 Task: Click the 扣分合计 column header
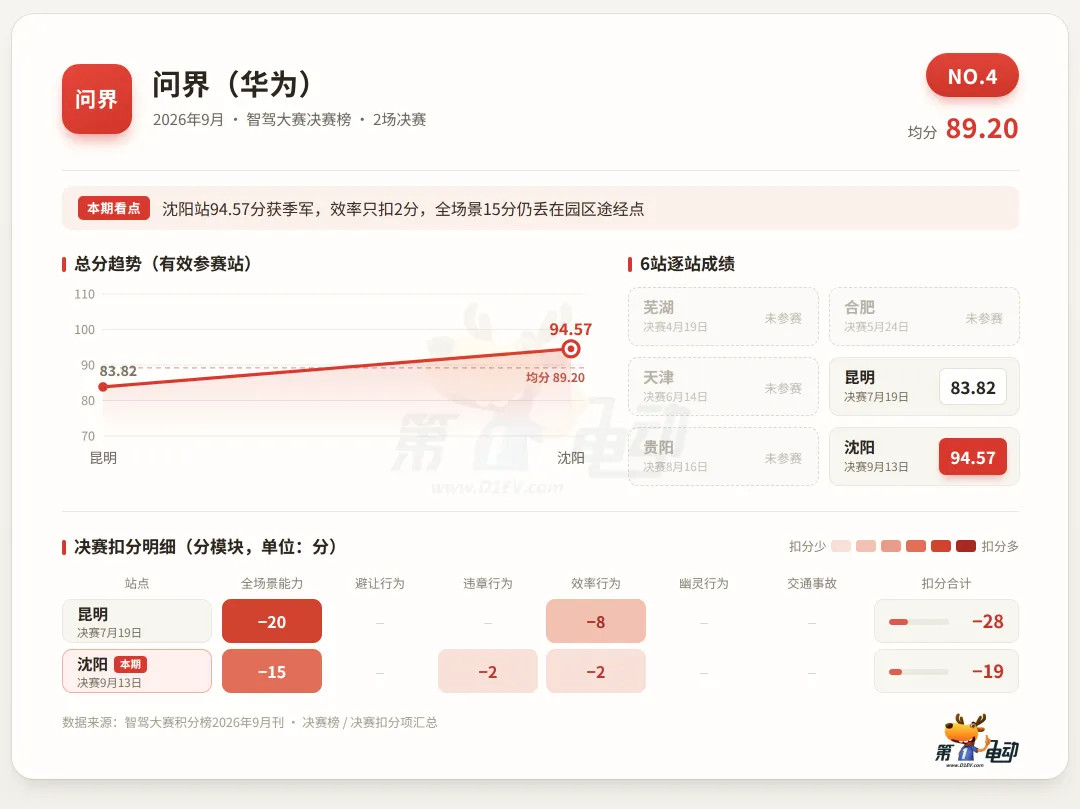(946, 583)
